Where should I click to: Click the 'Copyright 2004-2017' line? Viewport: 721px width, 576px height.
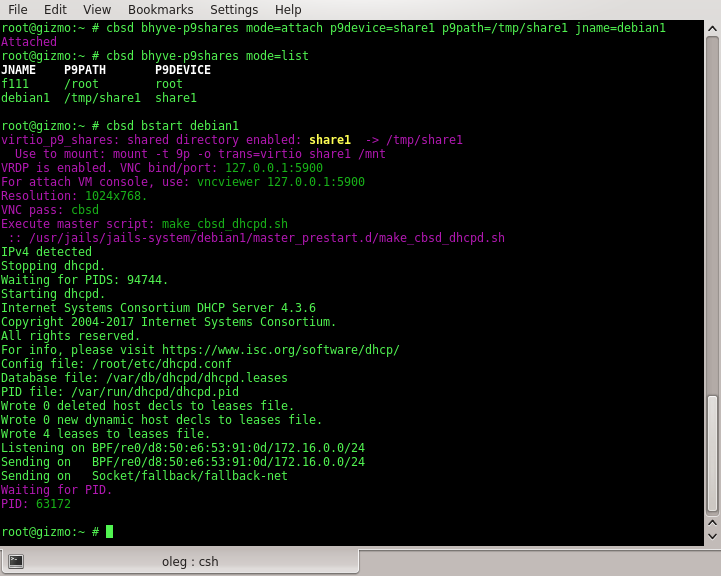pyautogui.click(x=169, y=322)
